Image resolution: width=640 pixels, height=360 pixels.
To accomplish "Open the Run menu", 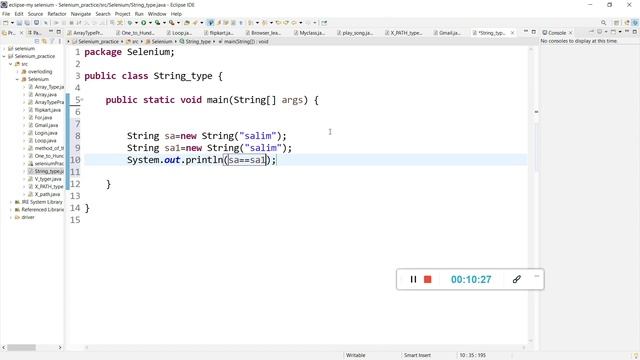I will (139, 14).
